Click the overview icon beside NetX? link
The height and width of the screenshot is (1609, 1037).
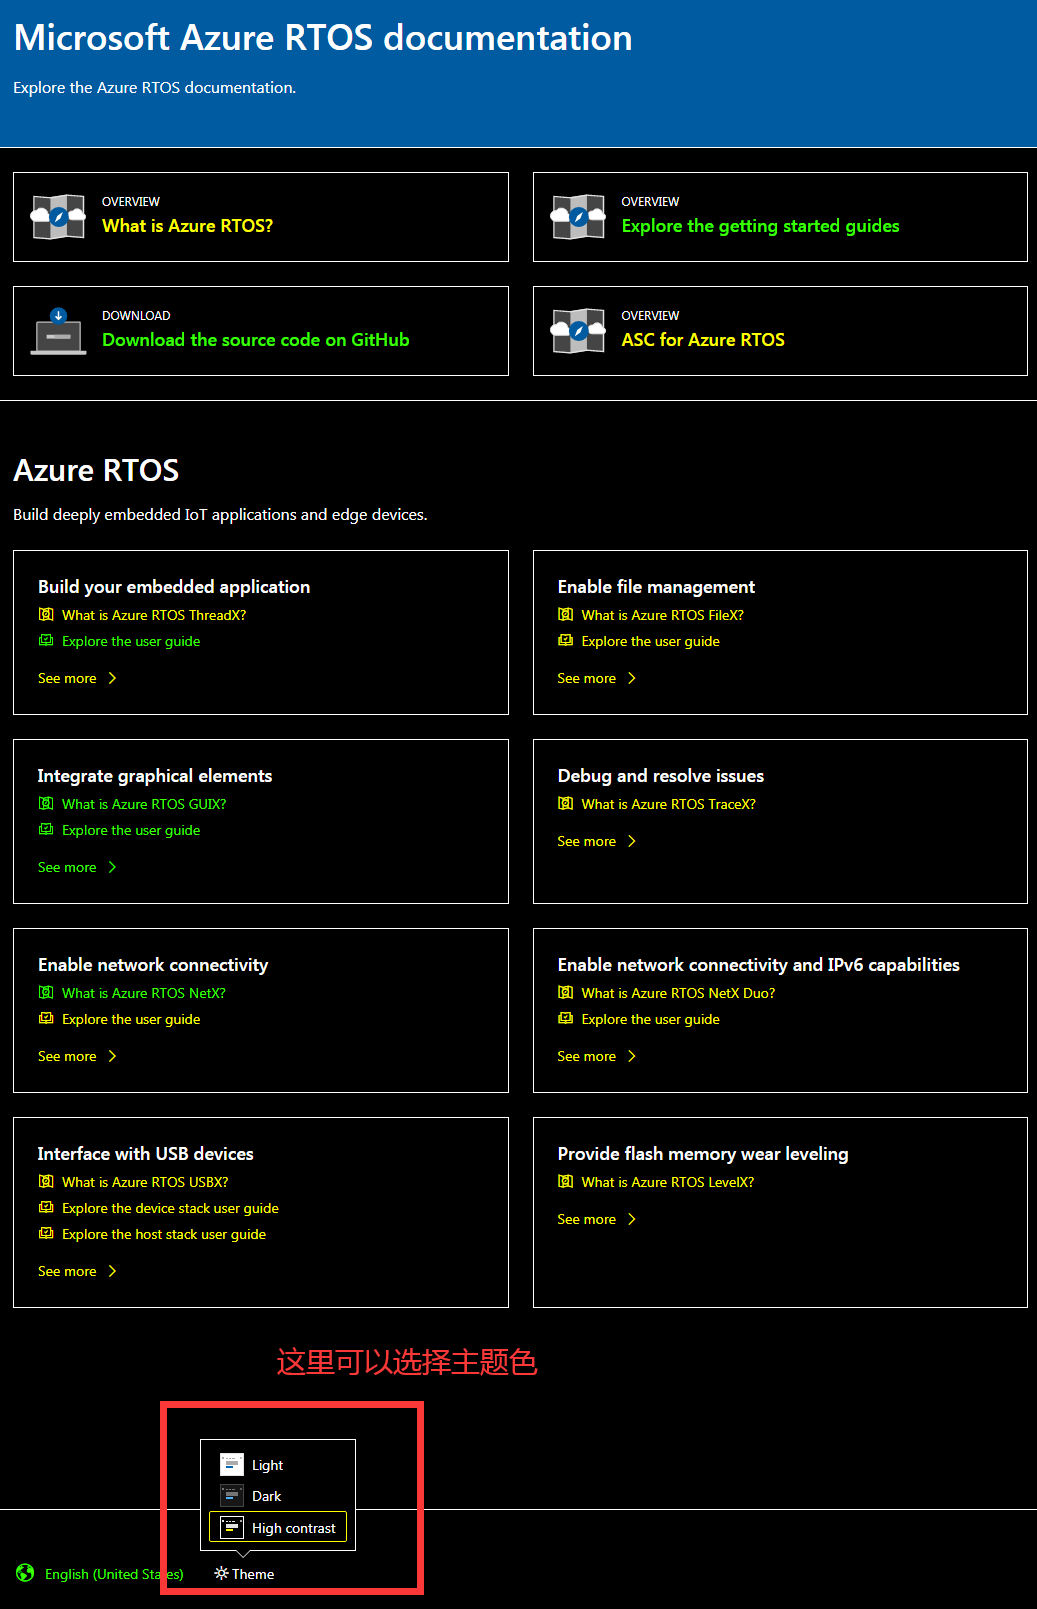(46, 992)
